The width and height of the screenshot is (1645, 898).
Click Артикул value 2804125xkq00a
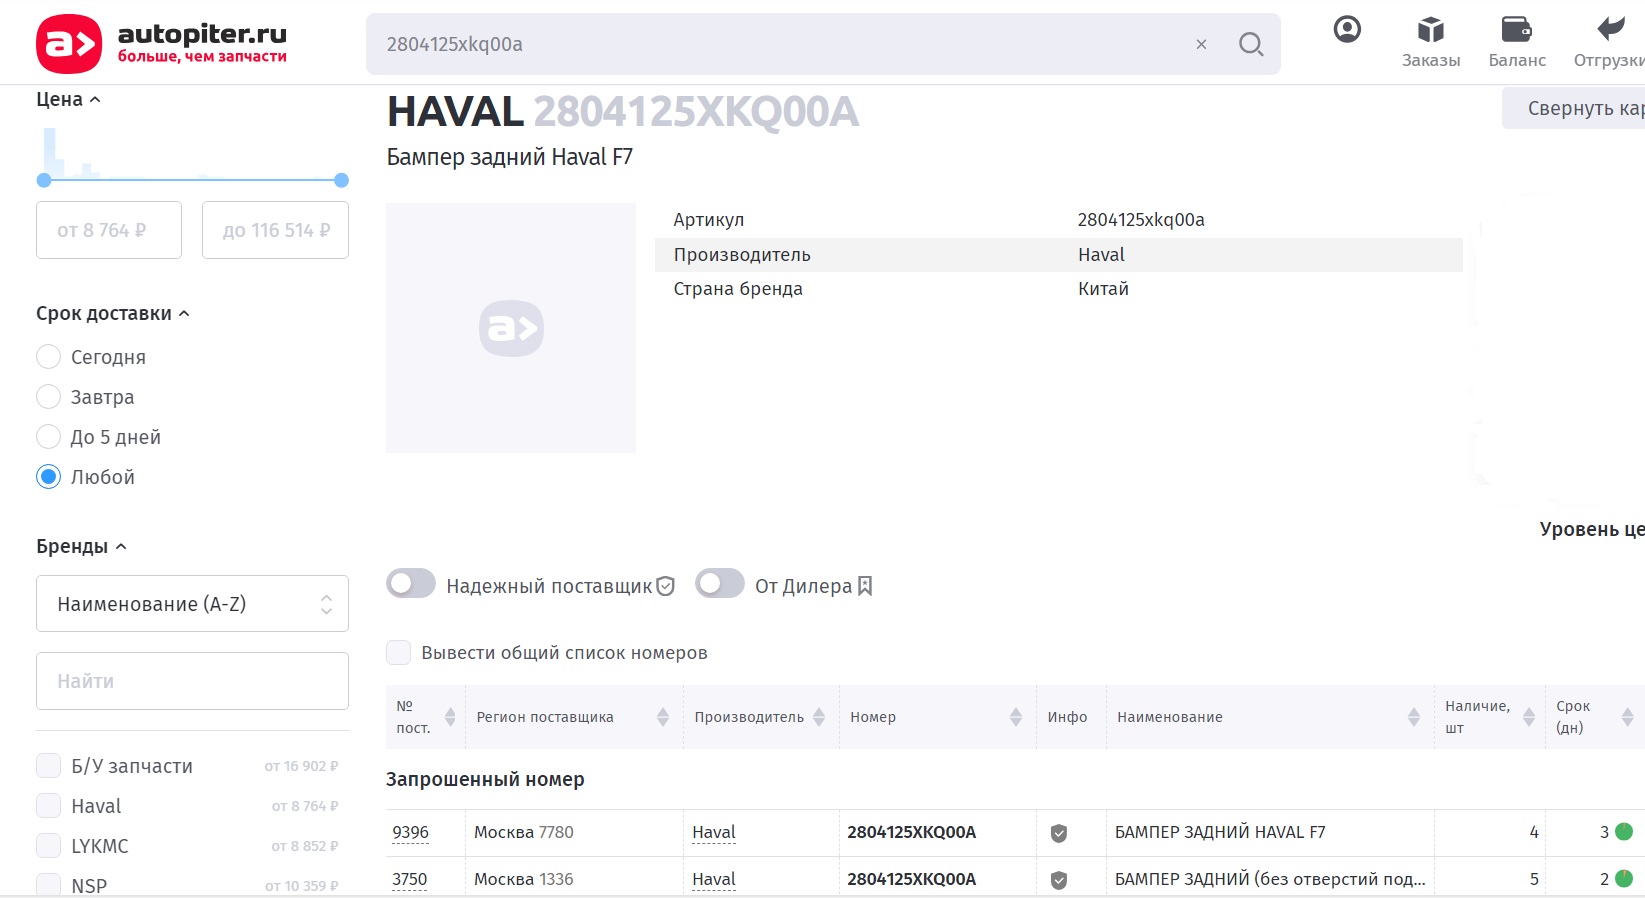pyautogui.click(x=1141, y=220)
